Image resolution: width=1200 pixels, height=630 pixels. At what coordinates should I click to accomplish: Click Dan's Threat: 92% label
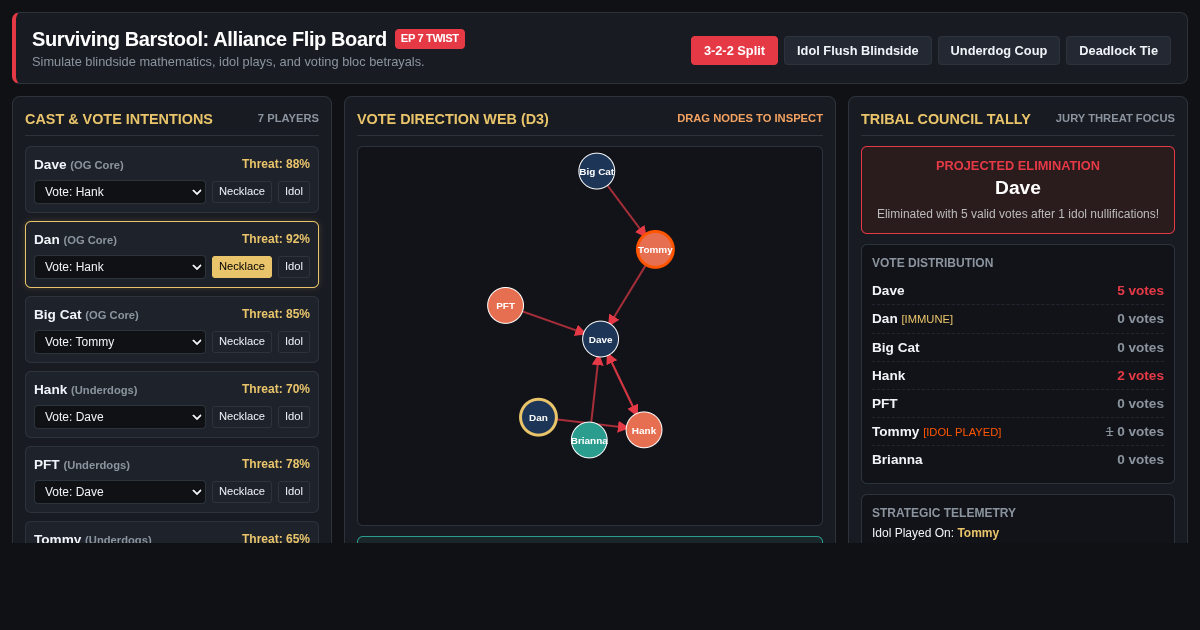coord(276,239)
